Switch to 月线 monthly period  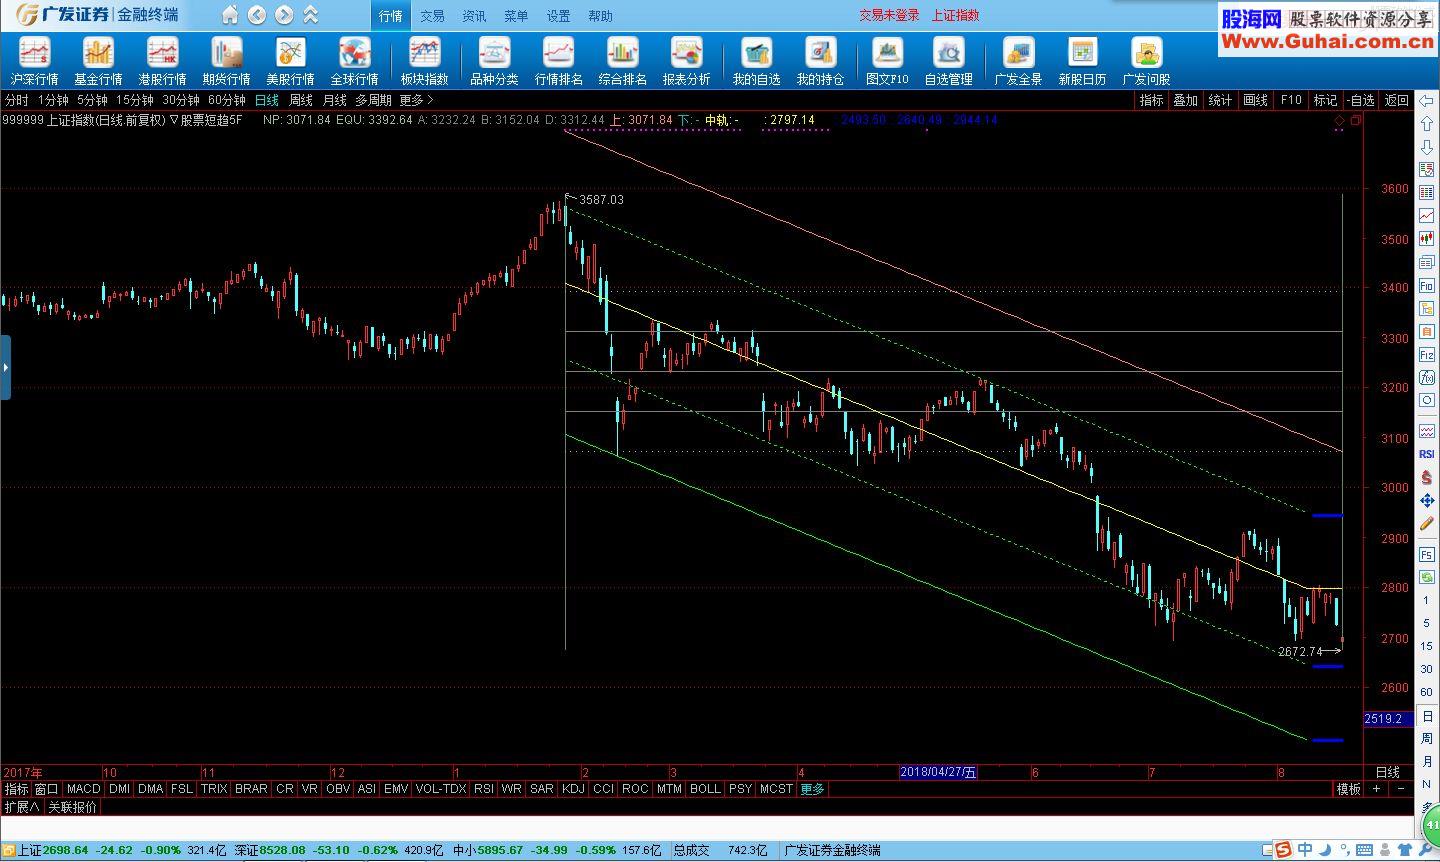click(x=334, y=100)
